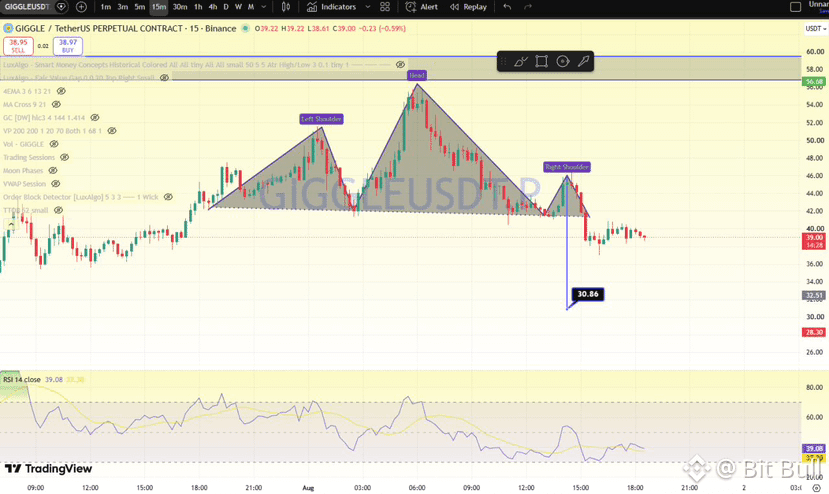Open the GIGGLEUSDT symbol search

(x=26, y=7)
